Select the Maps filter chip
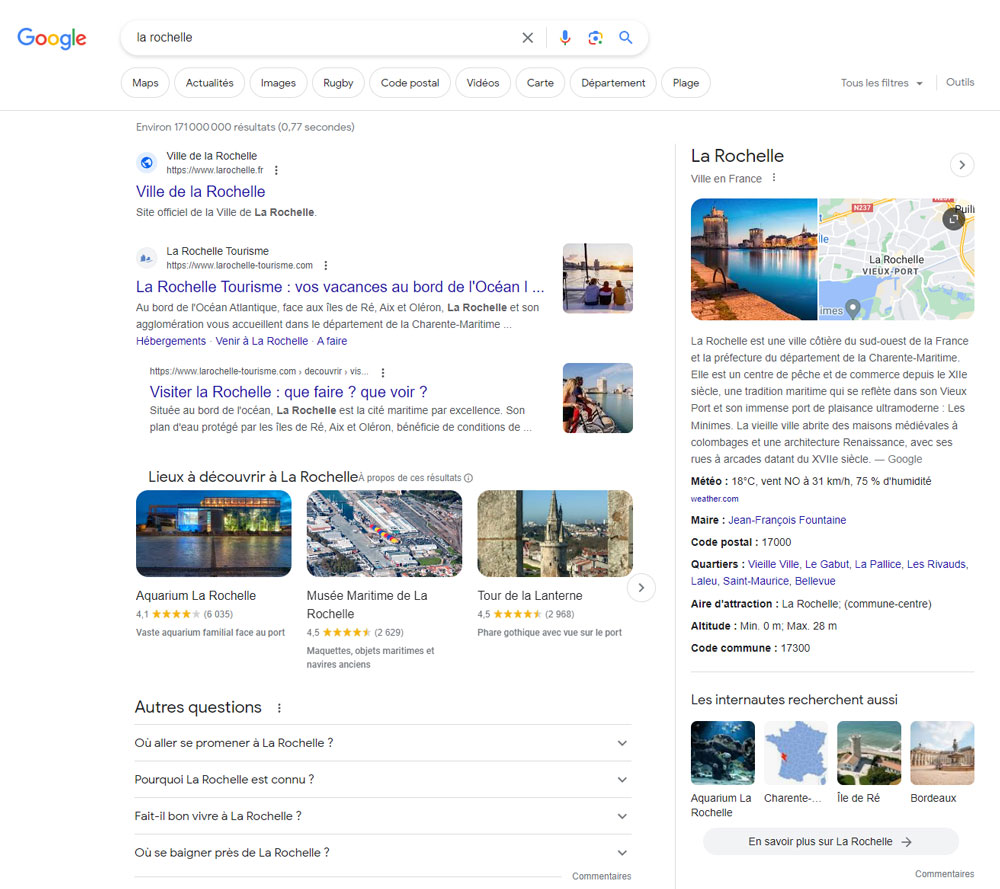 pyautogui.click(x=145, y=83)
